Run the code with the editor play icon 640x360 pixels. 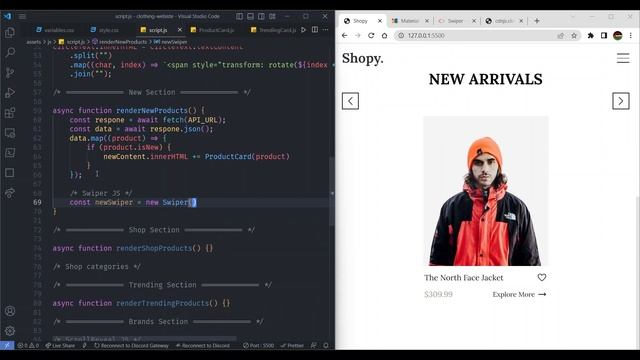click(x=303, y=30)
